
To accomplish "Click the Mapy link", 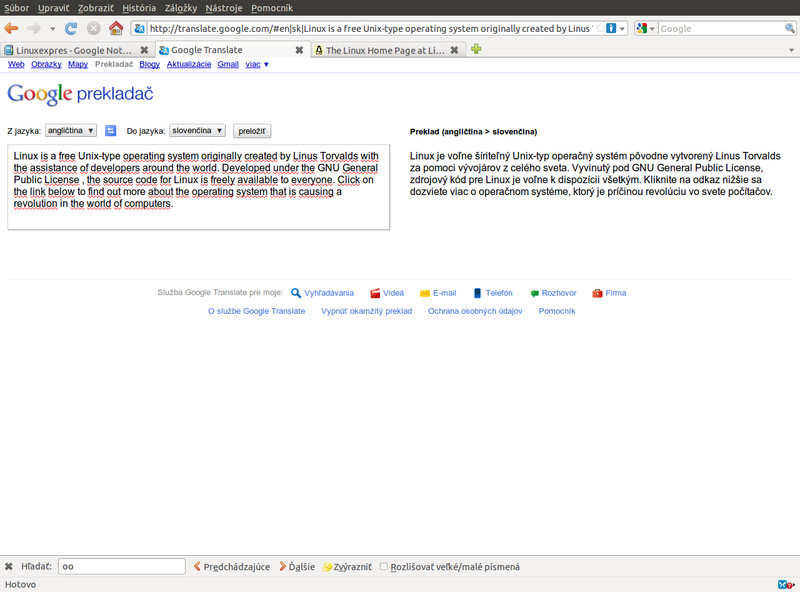I will [78, 64].
